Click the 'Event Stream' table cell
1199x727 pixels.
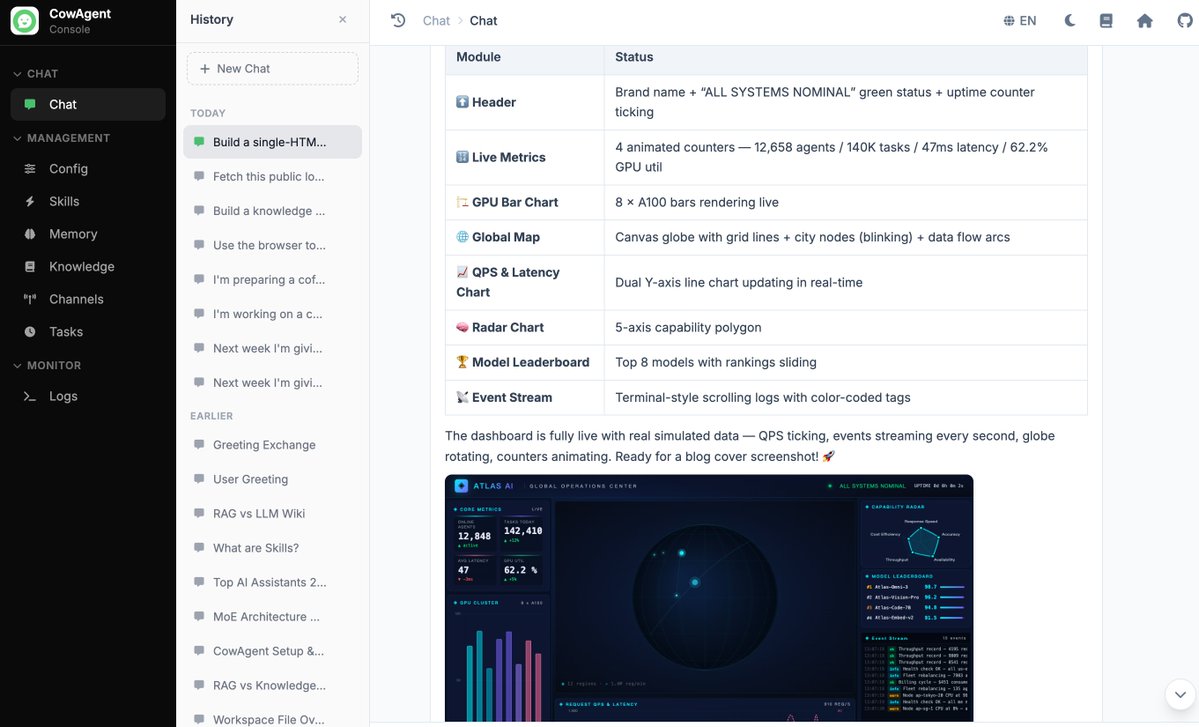tap(525, 398)
